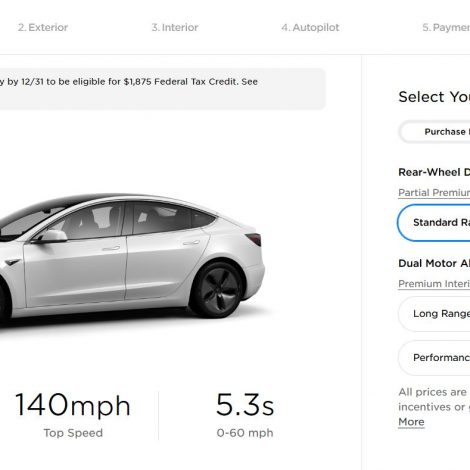Viewport: 470px width, 470px height.
Task: Pick the Performance option
Action: coord(434,358)
